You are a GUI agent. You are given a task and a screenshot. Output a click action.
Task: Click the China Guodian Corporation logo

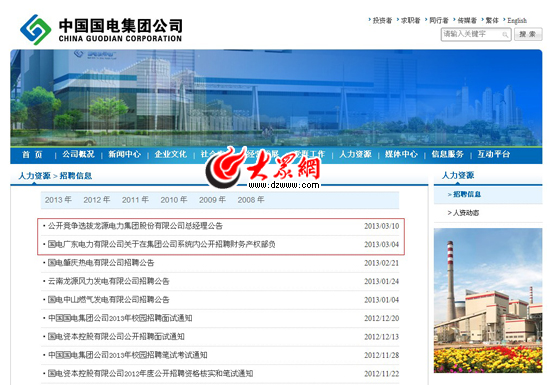[x=101, y=29]
